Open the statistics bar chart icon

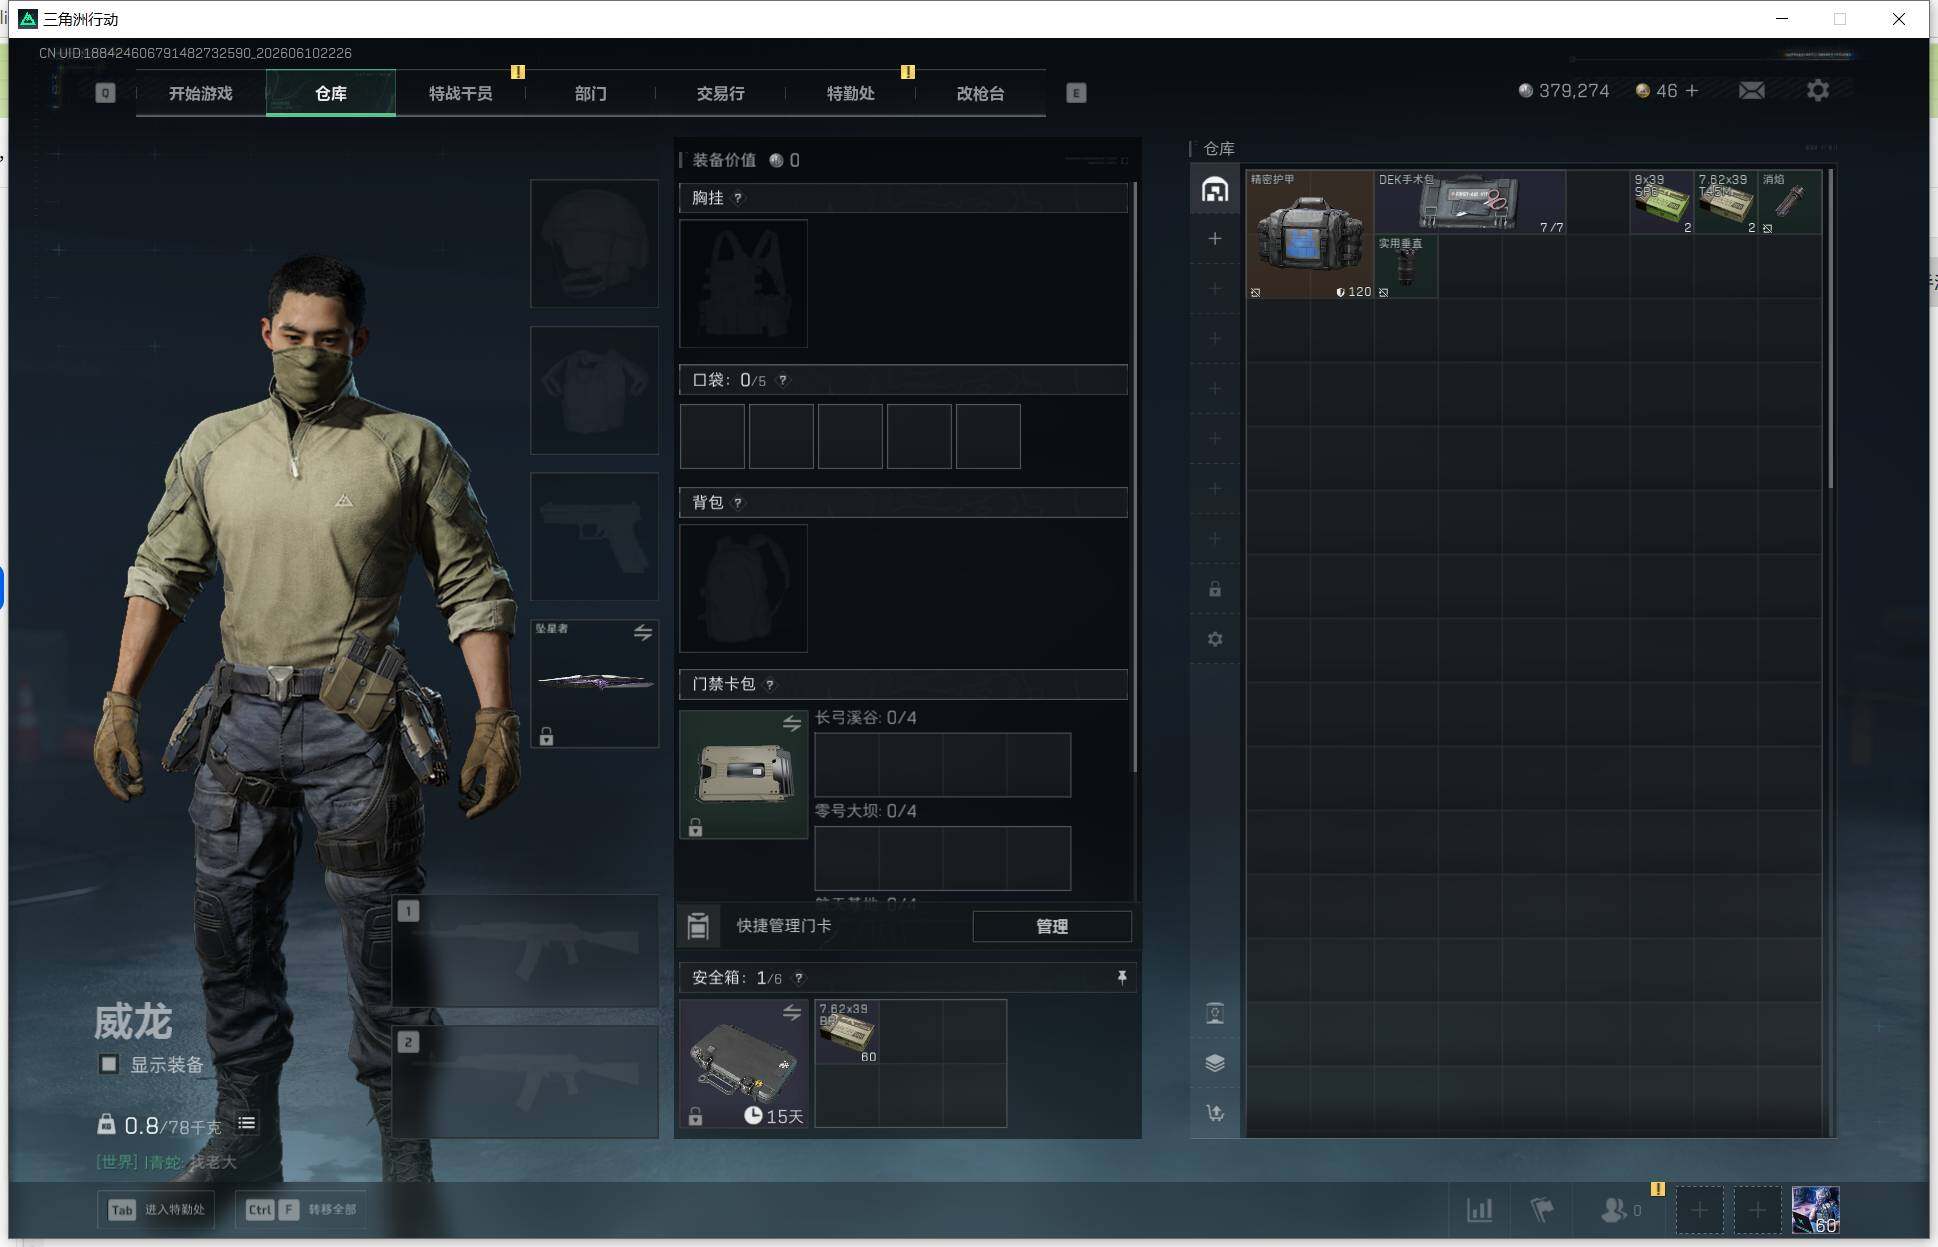(x=1479, y=1210)
